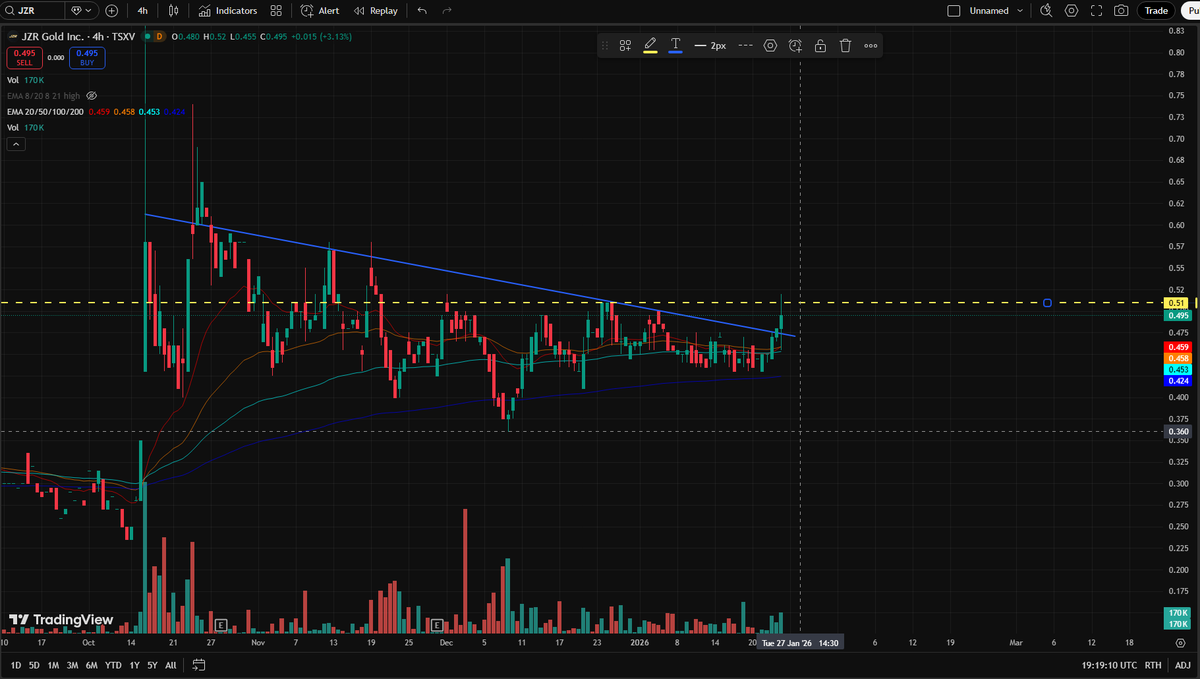This screenshot has width=1200, height=679.
Task: Open the quick search icon in top bar
Action: 1046,10
